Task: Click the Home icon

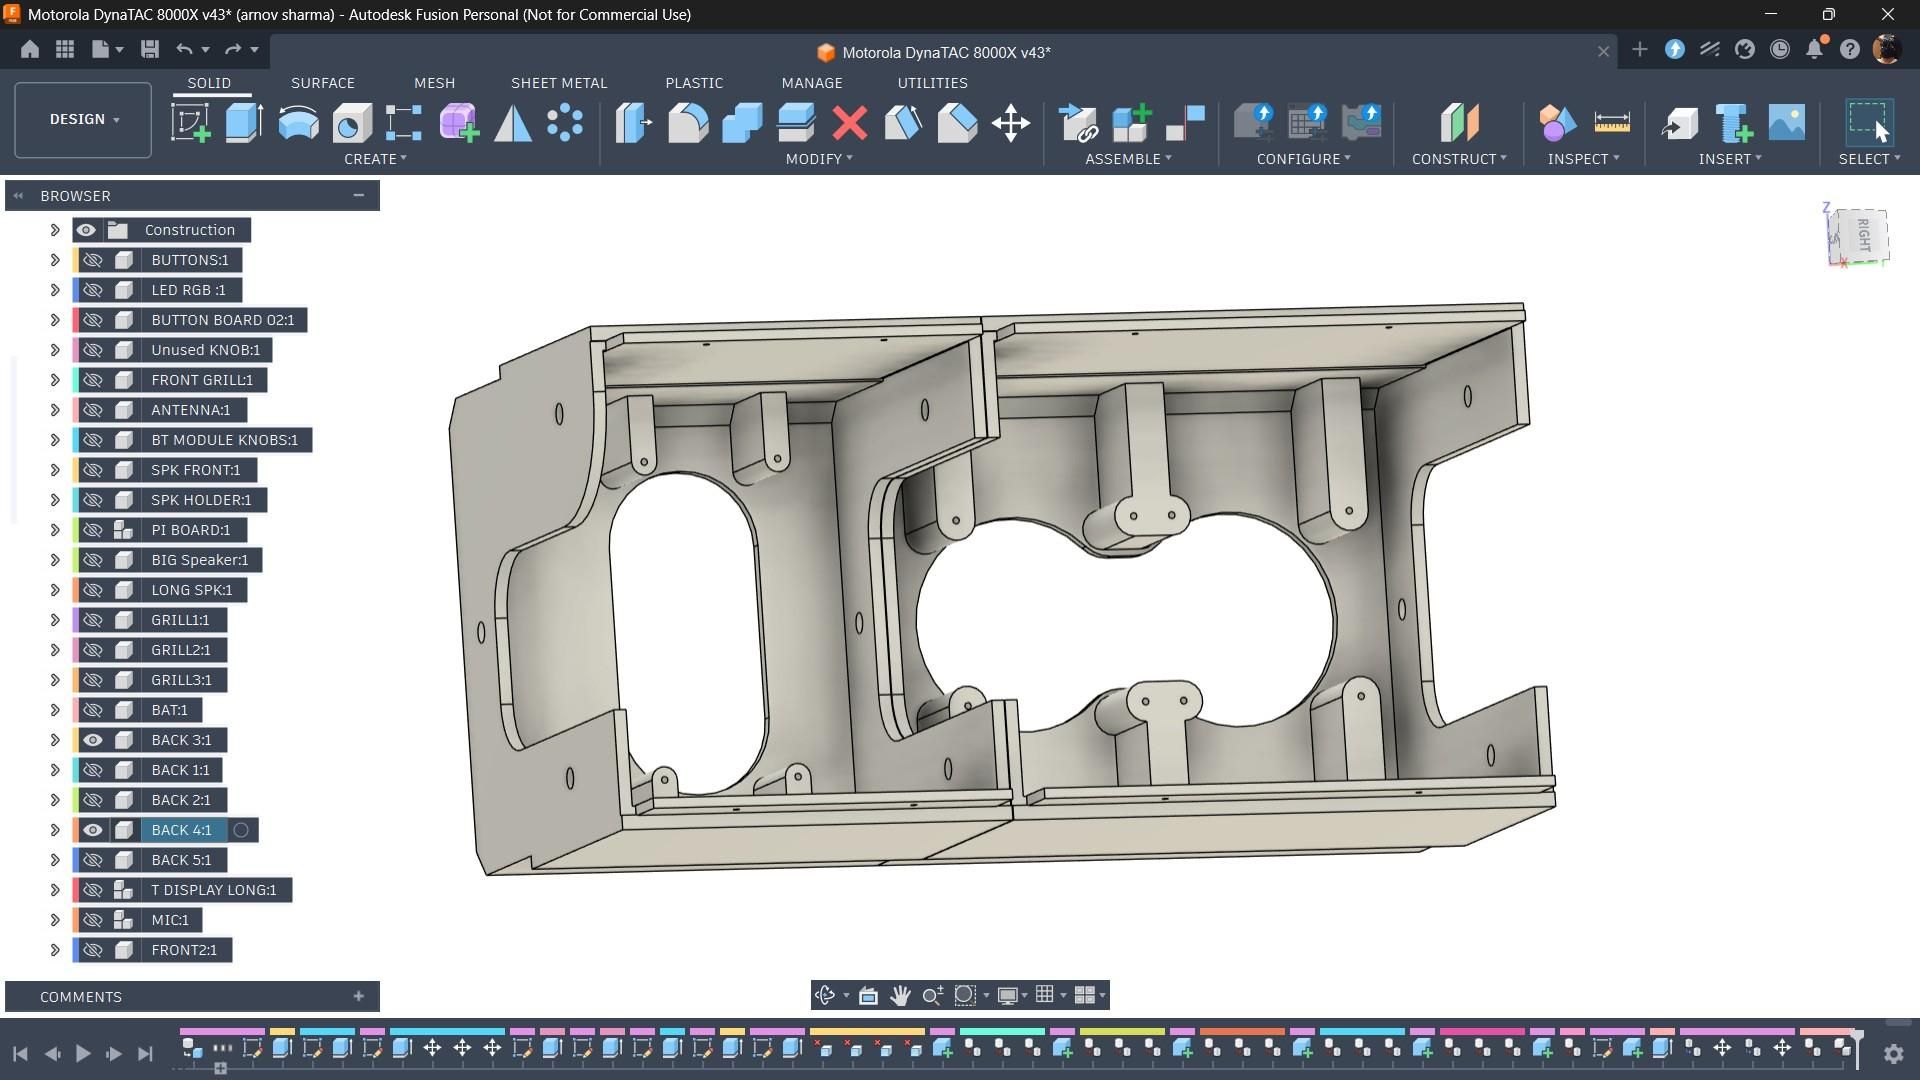Action: (30, 49)
